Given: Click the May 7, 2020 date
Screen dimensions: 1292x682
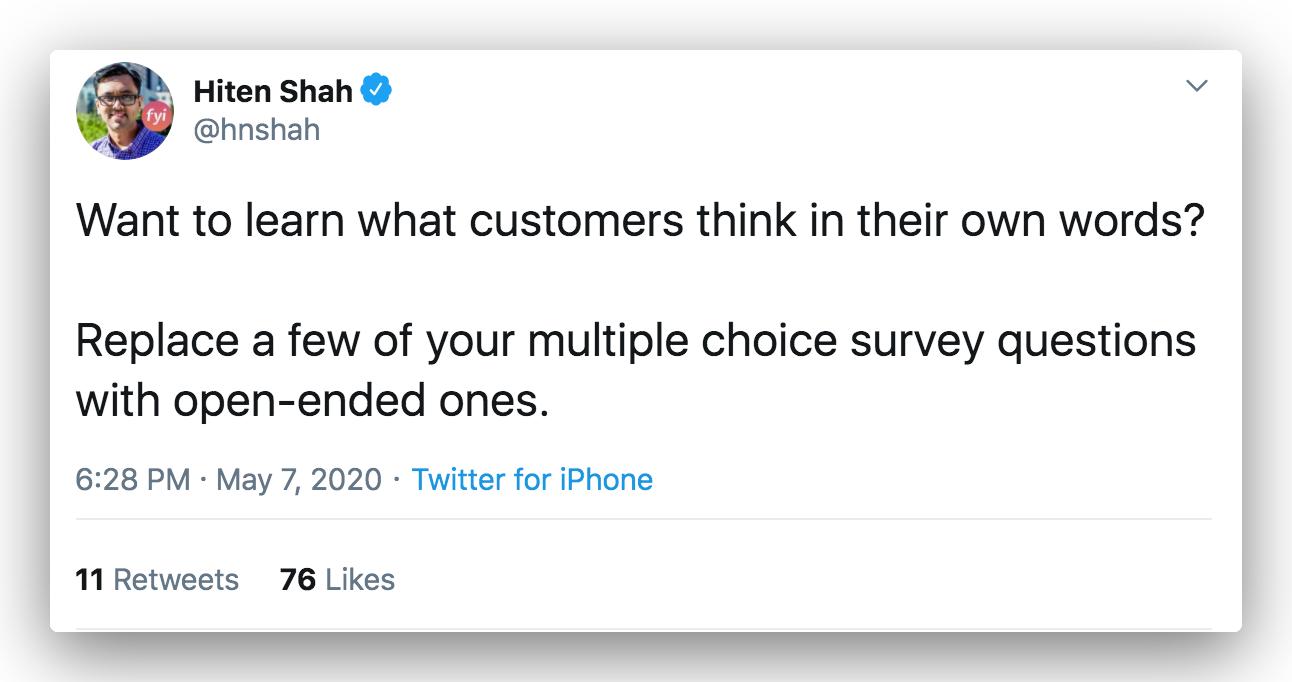Looking at the screenshot, I should point(299,480).
